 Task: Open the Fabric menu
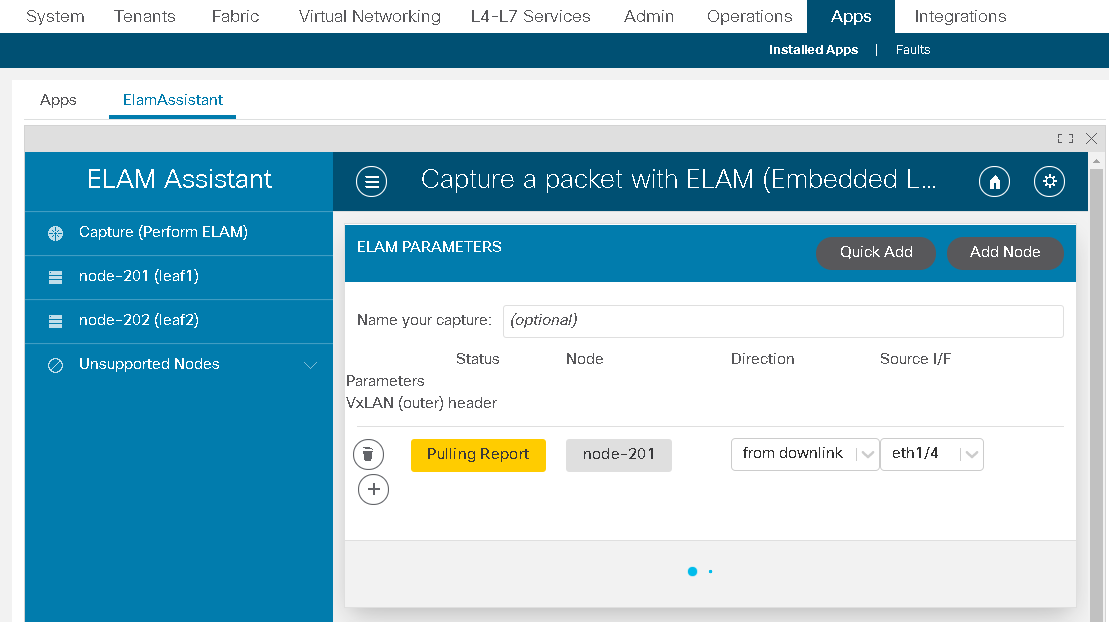[236, 16]
